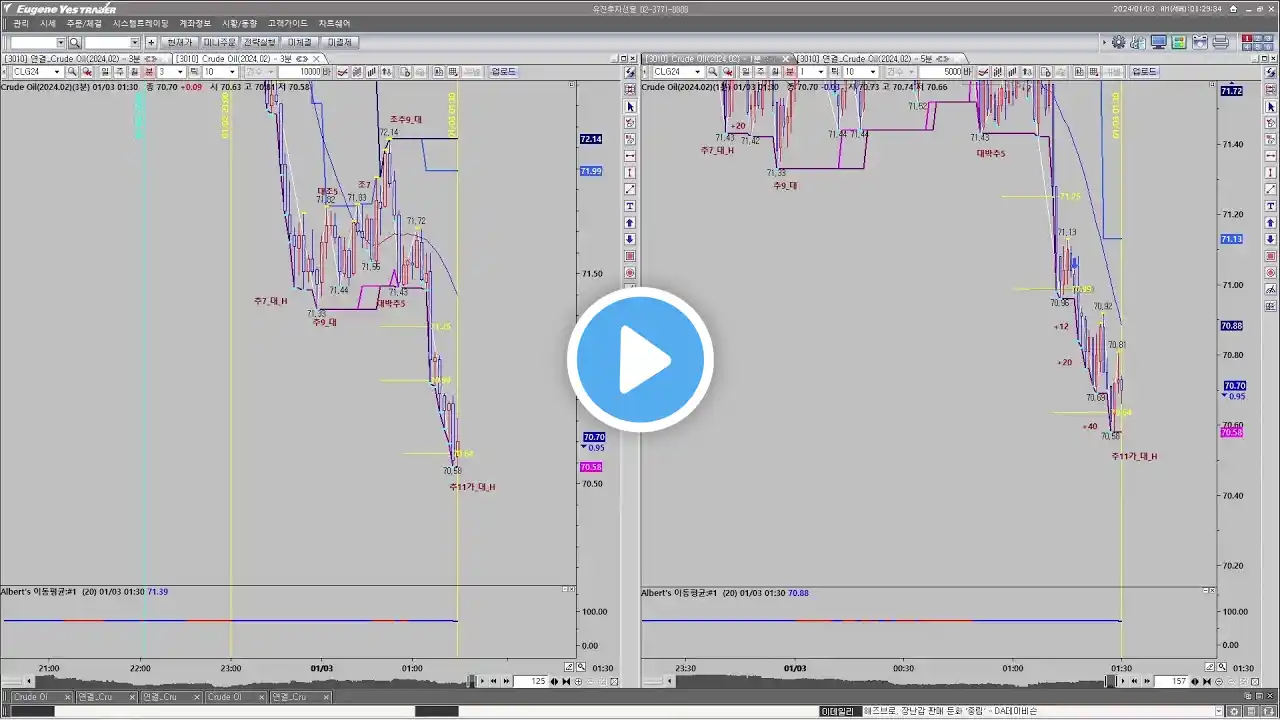This screenshot has height=720, width=1280.
Task: Open the 계좌정보 menu
Action: tap(195, 23)
